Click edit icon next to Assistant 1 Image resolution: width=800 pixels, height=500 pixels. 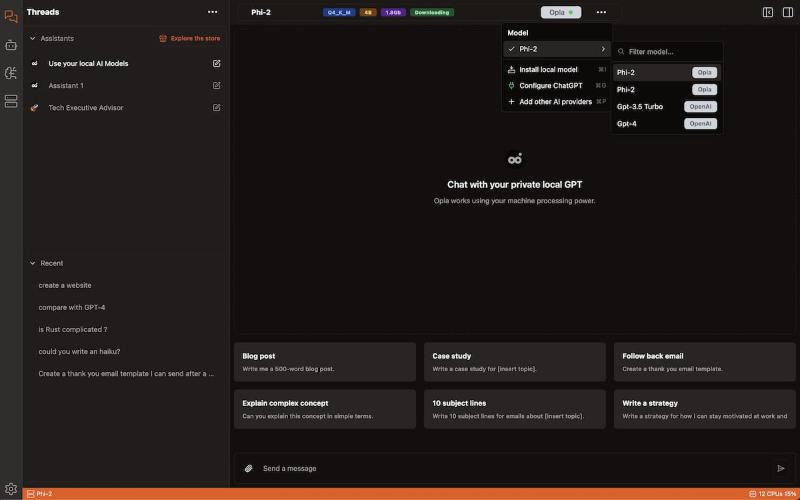(x=217, y=85)
